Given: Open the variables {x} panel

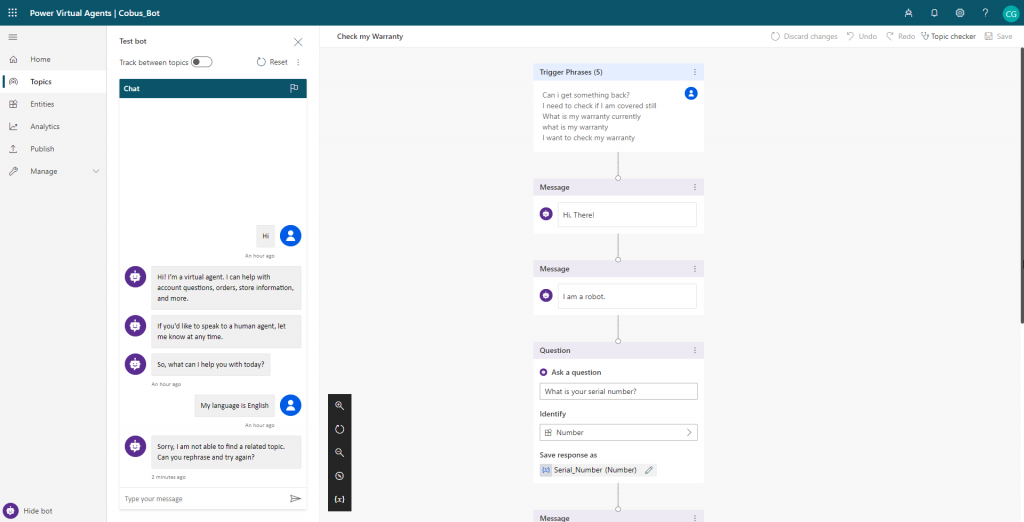Looking at the screenshot, I should pos(340,499).
